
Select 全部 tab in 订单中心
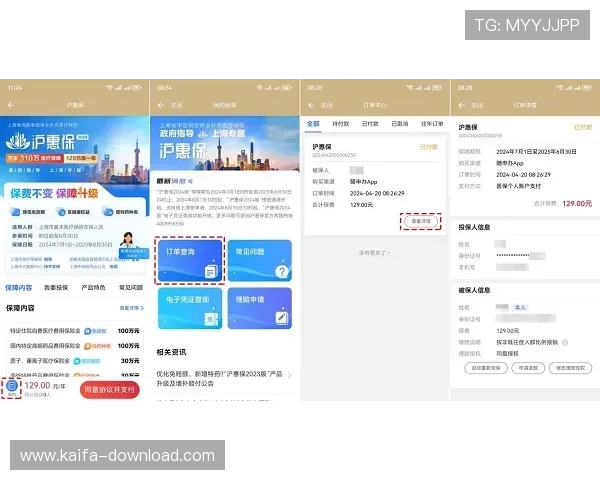coord(313,124)
